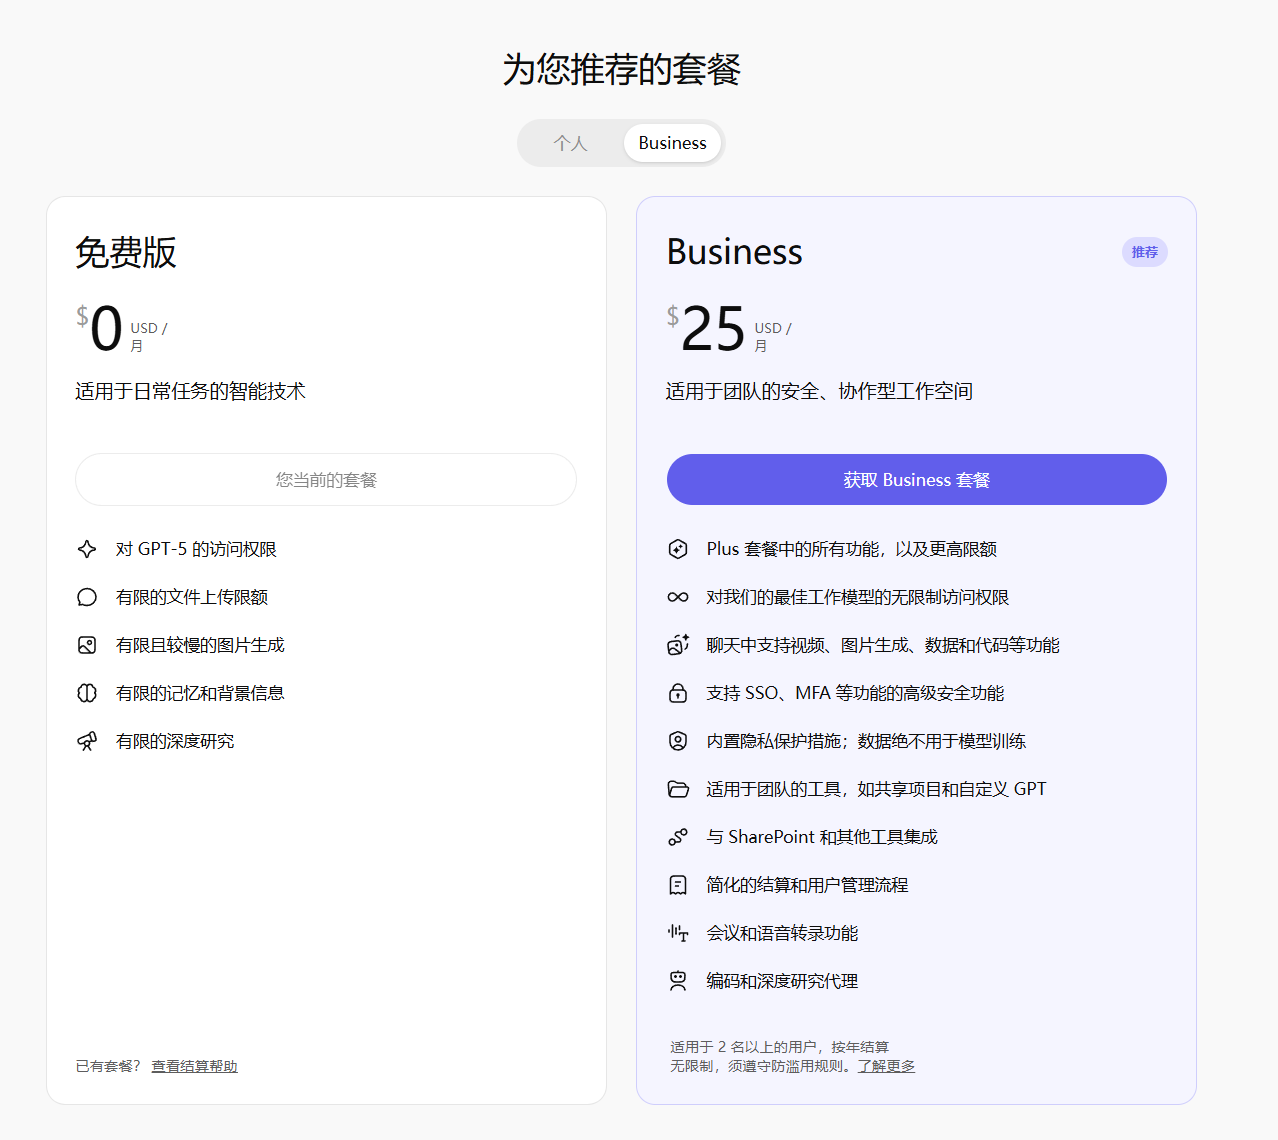The height and width of the screenshot is (1140, 1278).
Task: Click the image icon for slow image generation
Action: pyautogui.click(x=87, y=645)
